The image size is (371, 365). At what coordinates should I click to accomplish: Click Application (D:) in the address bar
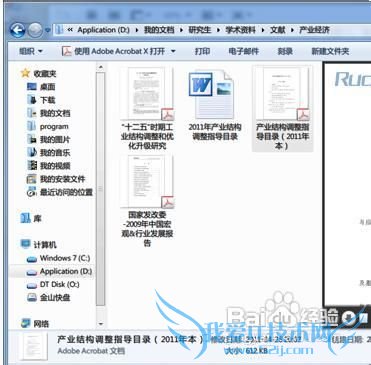[x=103, y=30]
